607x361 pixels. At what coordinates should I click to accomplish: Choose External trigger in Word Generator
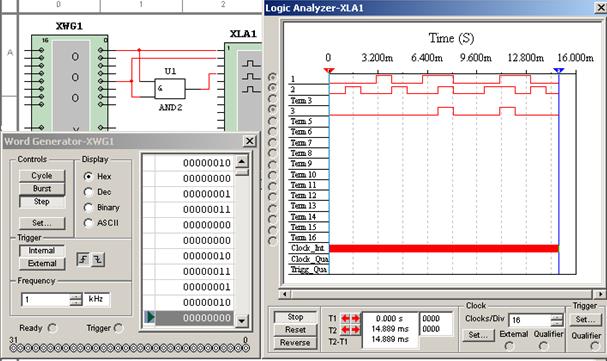tap(42, 263)
